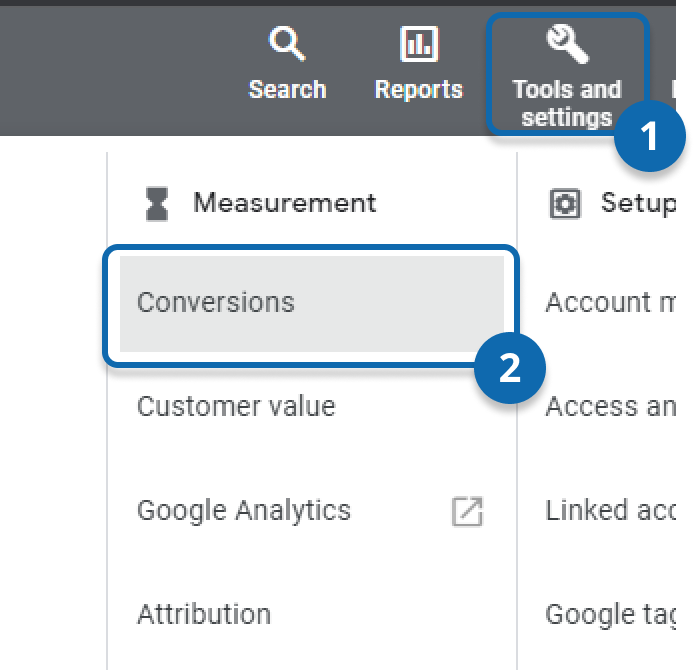Click the Setup column heading
The width and height of the screenshot is (694, 670).
point(636,203)
